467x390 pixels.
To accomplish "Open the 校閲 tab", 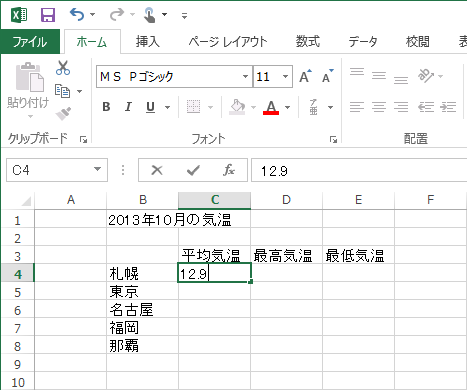I will (417, 42).
